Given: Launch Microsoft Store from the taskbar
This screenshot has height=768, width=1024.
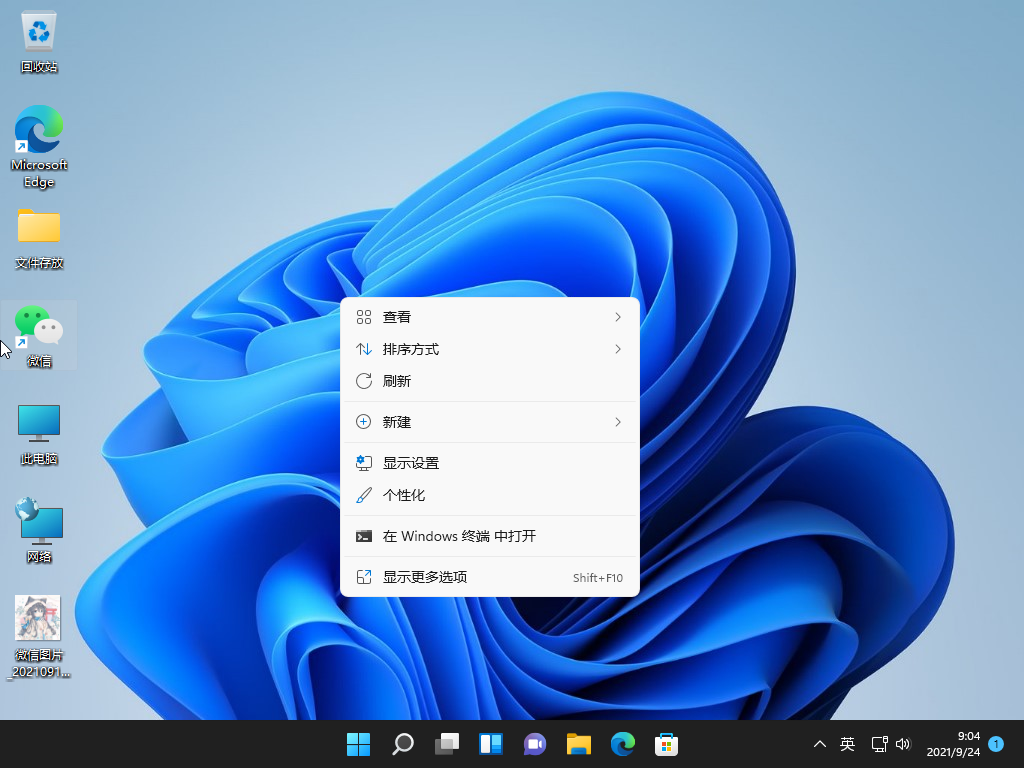Looking at the screenshot, I should [666, 744].
